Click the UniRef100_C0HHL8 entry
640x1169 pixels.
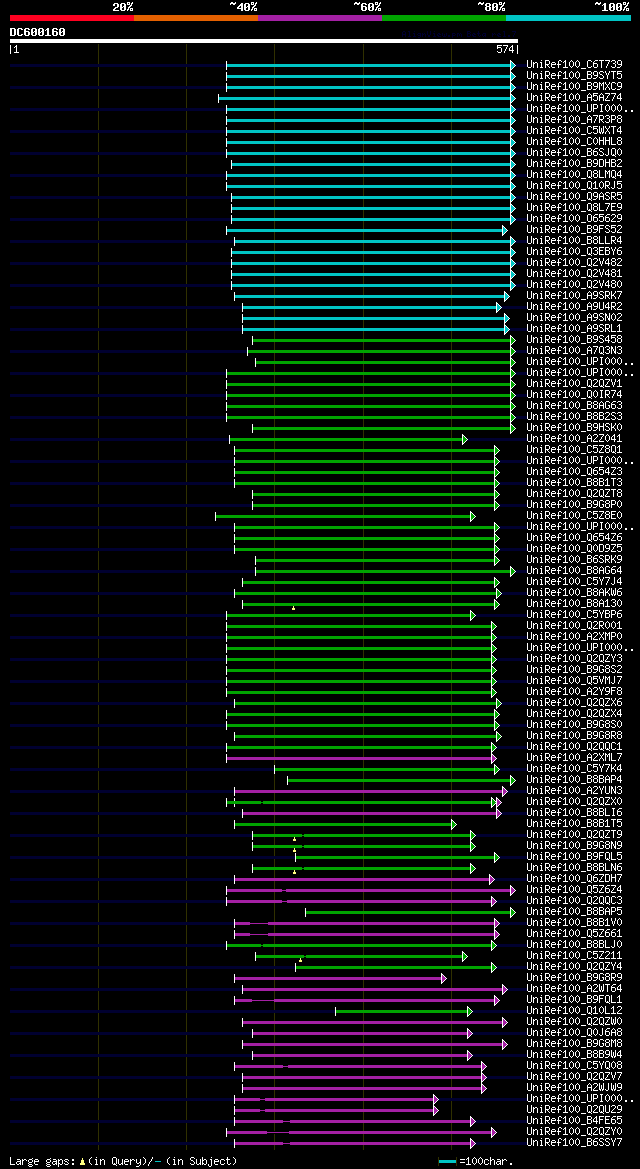(574, 142)
